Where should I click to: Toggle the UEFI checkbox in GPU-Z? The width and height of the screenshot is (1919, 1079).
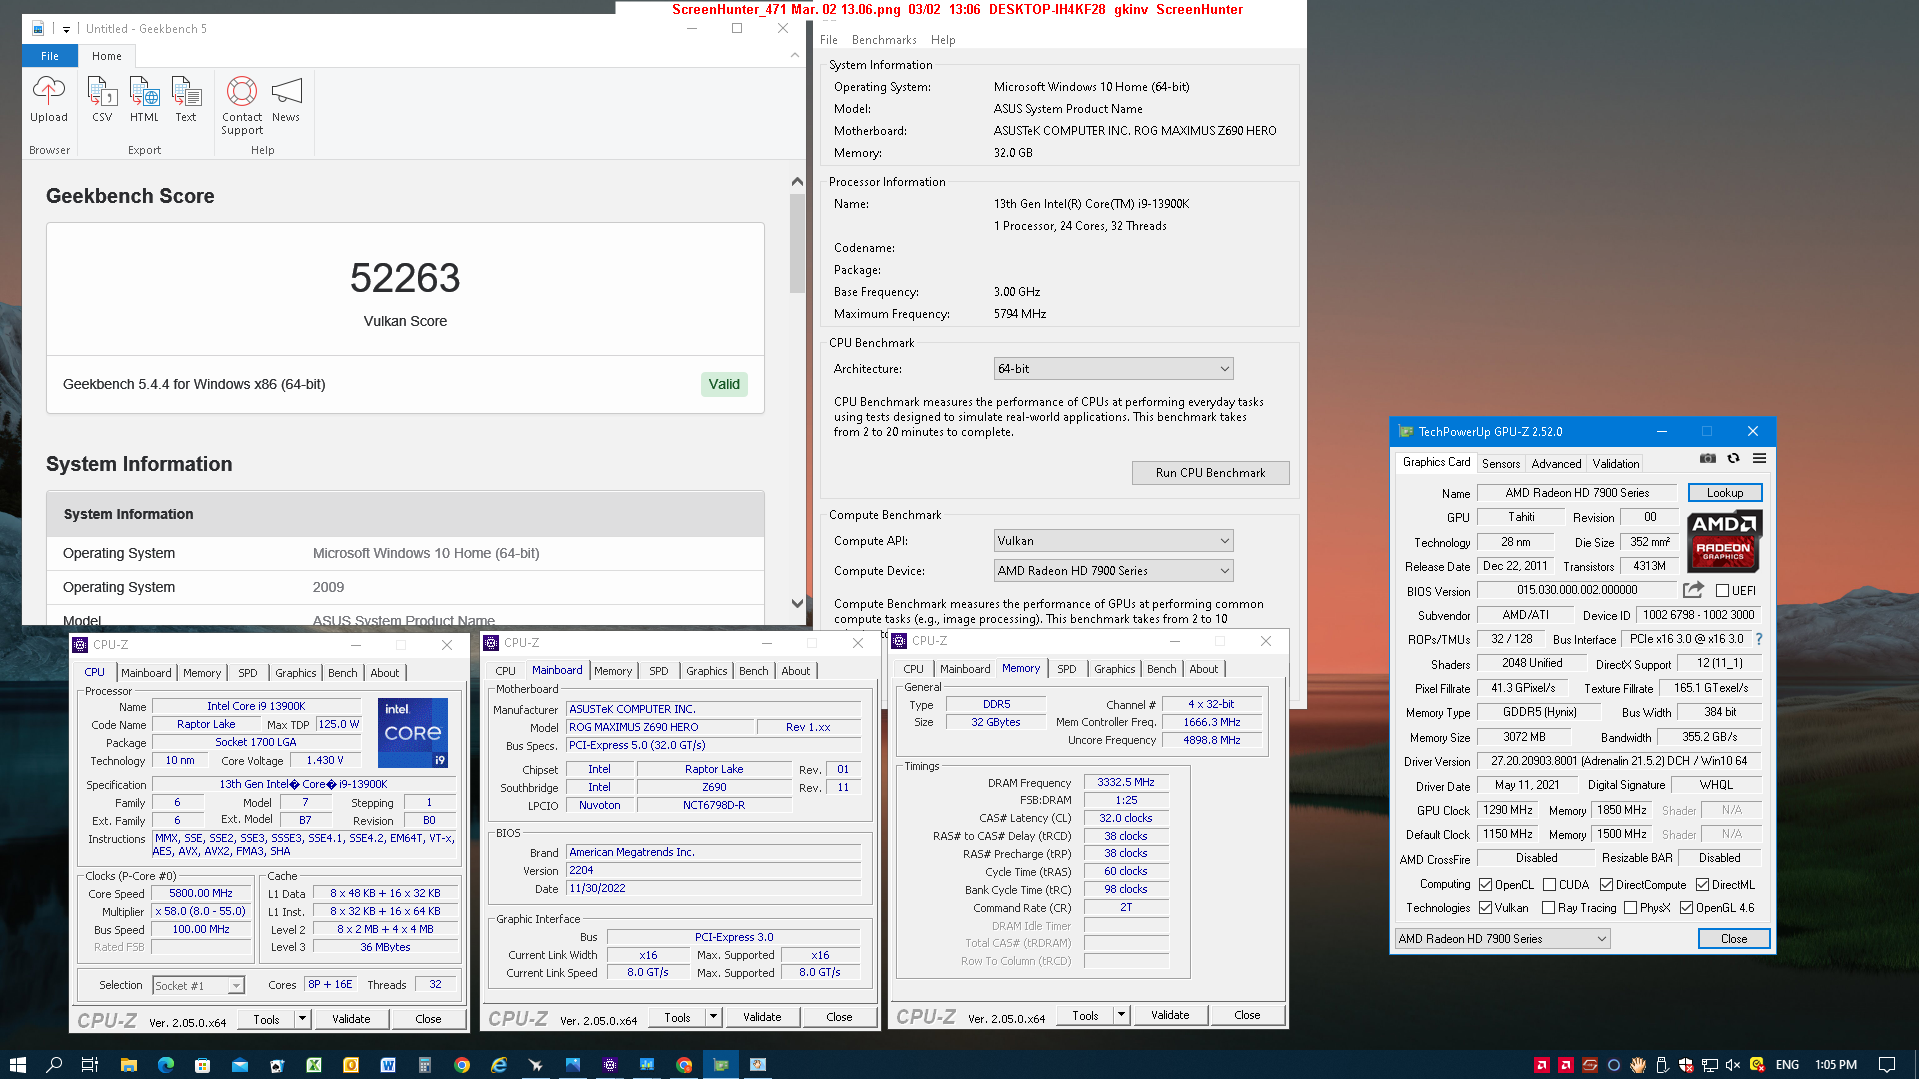point(1722,591)
